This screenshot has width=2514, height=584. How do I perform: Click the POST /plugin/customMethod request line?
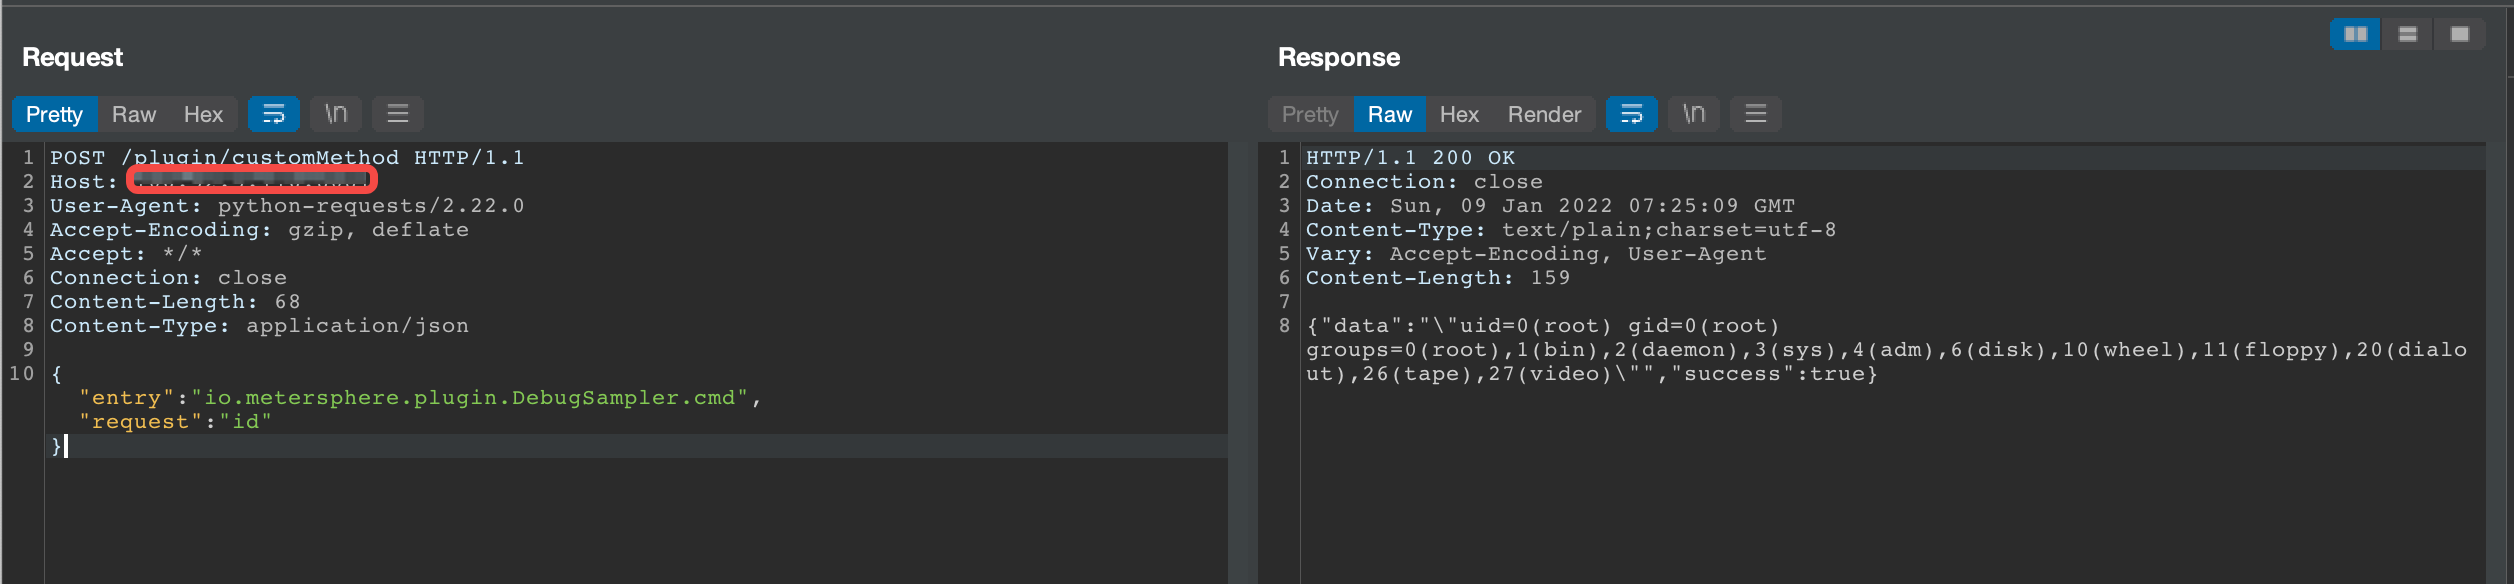287,158
